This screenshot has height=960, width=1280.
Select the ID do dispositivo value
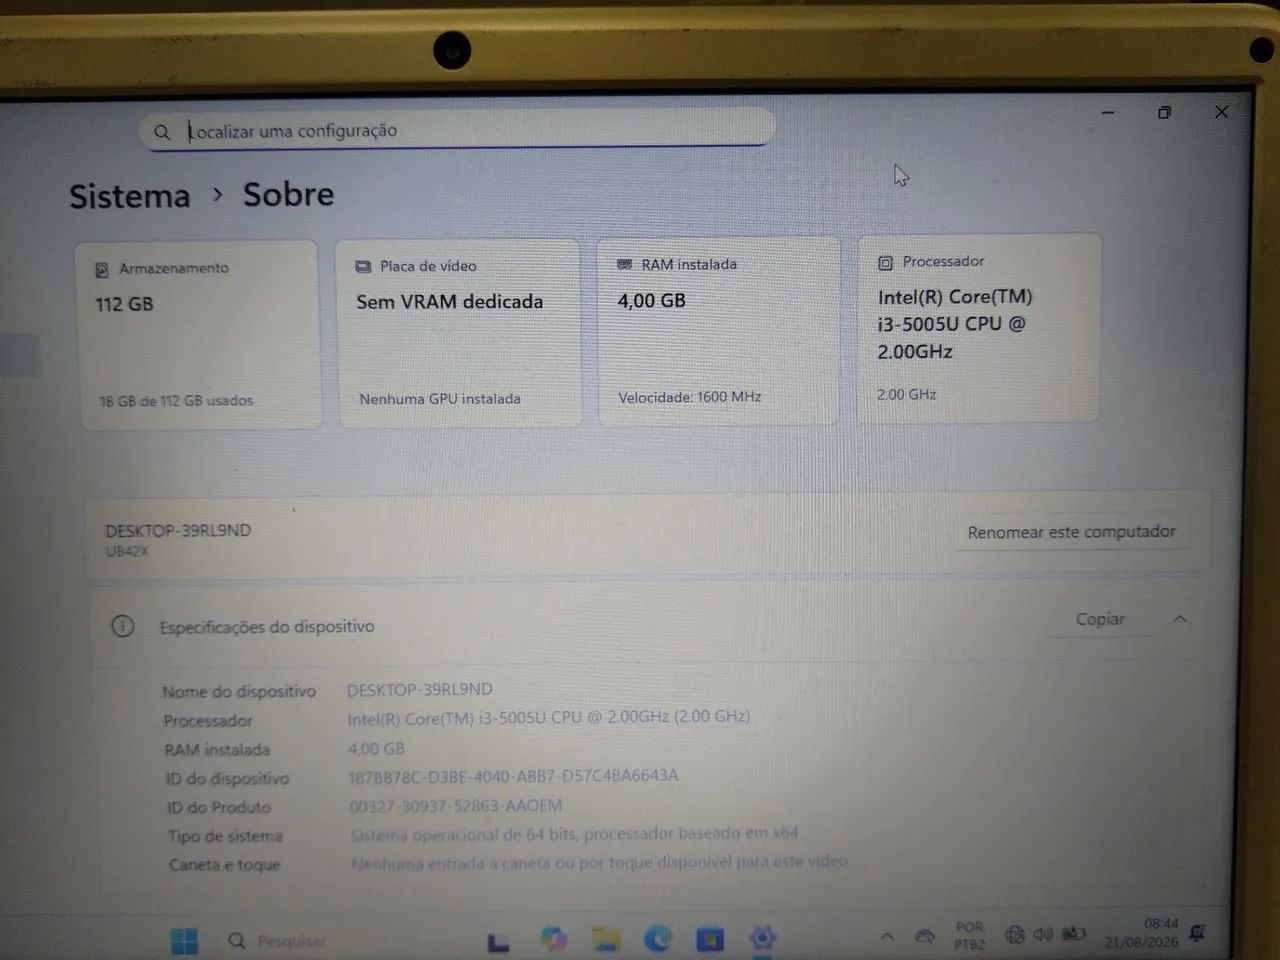click(x=514, y=776)
